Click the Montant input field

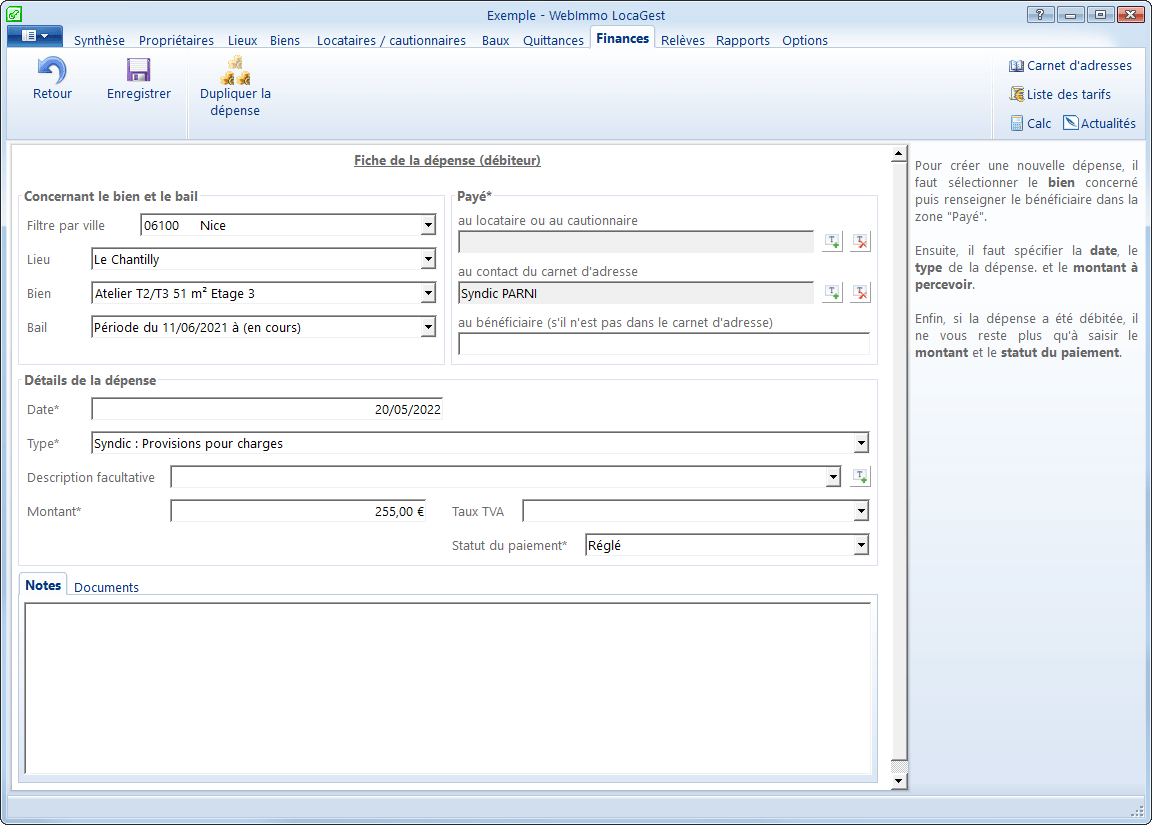click(x=298, y=512)
